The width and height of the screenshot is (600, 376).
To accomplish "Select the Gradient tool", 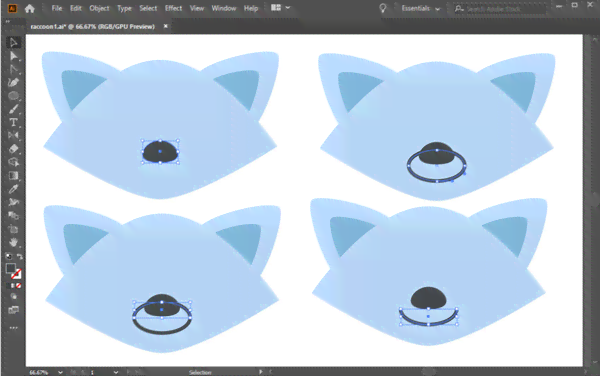I will click(13, 176).
